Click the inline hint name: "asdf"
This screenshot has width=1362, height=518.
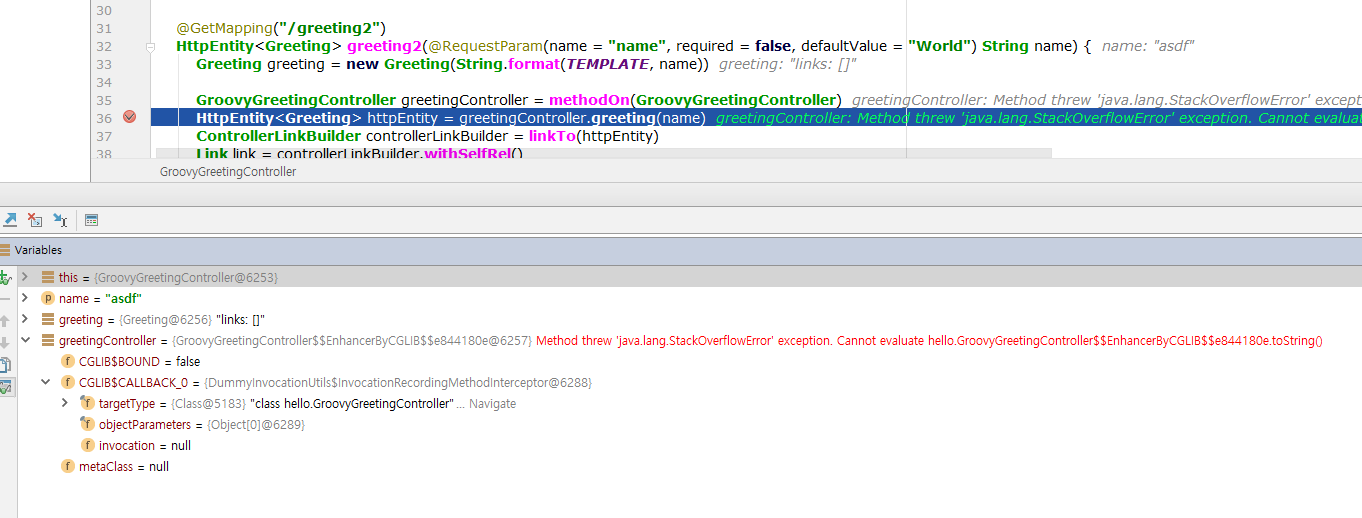tap(1149, 46)
